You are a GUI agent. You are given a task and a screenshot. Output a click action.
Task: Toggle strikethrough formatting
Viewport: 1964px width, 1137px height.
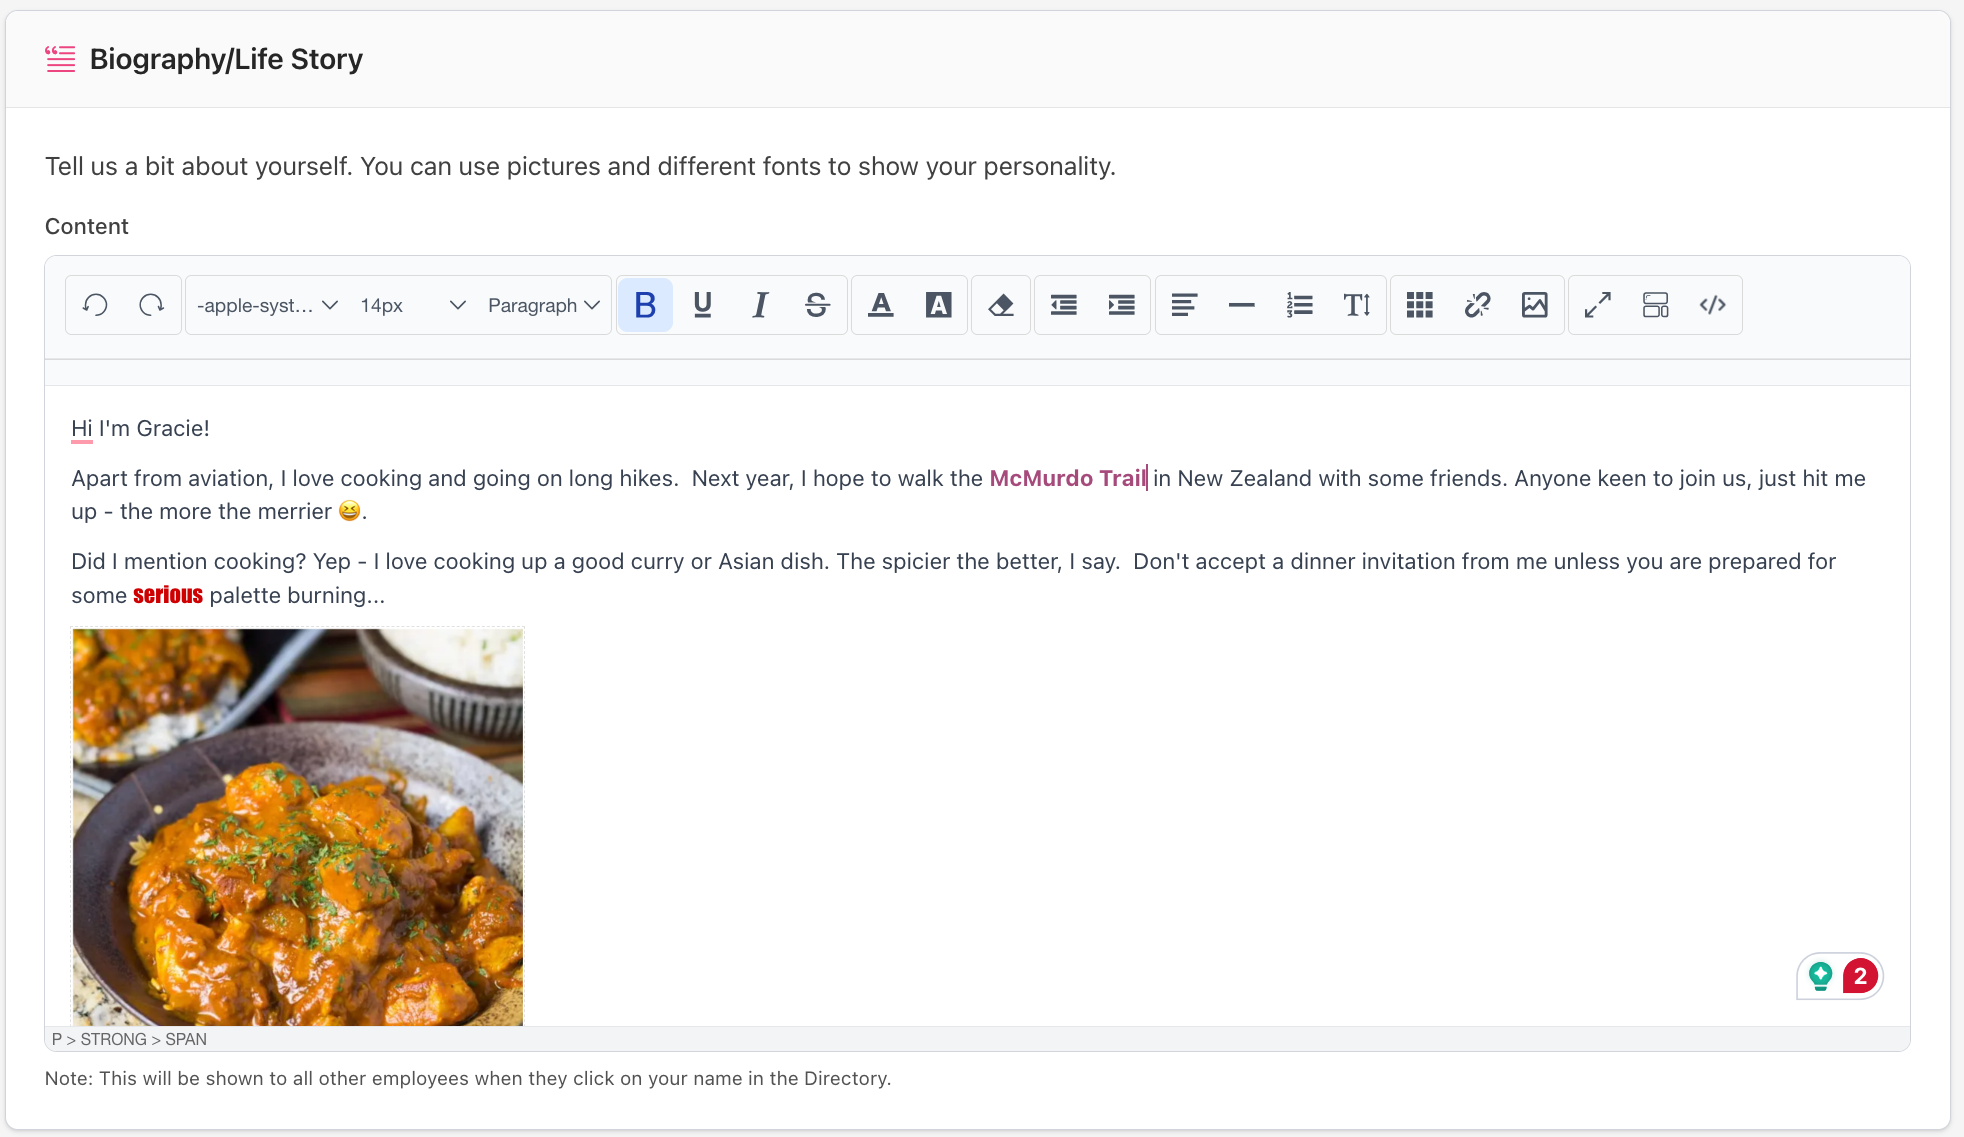(x=817, y=305)
